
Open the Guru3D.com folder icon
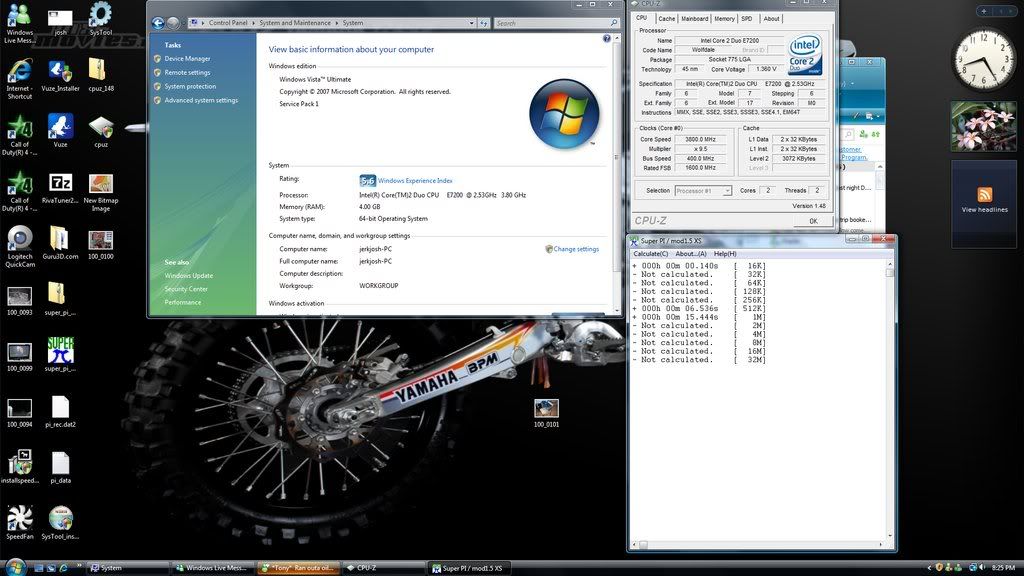(60, 243)
